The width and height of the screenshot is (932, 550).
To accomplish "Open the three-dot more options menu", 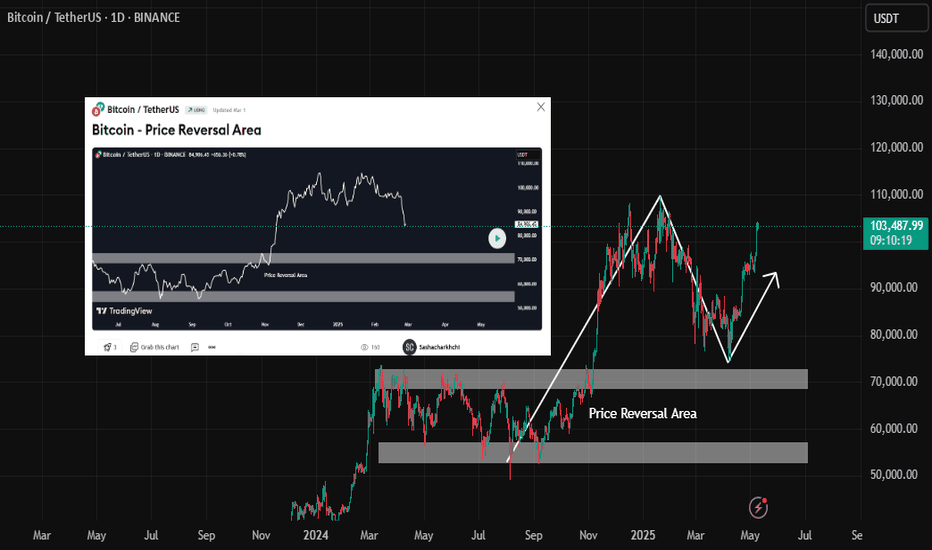I will click(212, 347).
